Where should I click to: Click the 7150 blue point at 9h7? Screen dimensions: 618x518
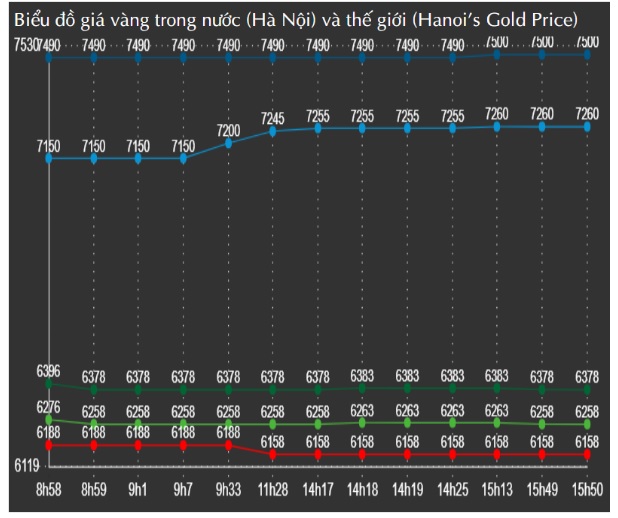[x=184, y=158]
